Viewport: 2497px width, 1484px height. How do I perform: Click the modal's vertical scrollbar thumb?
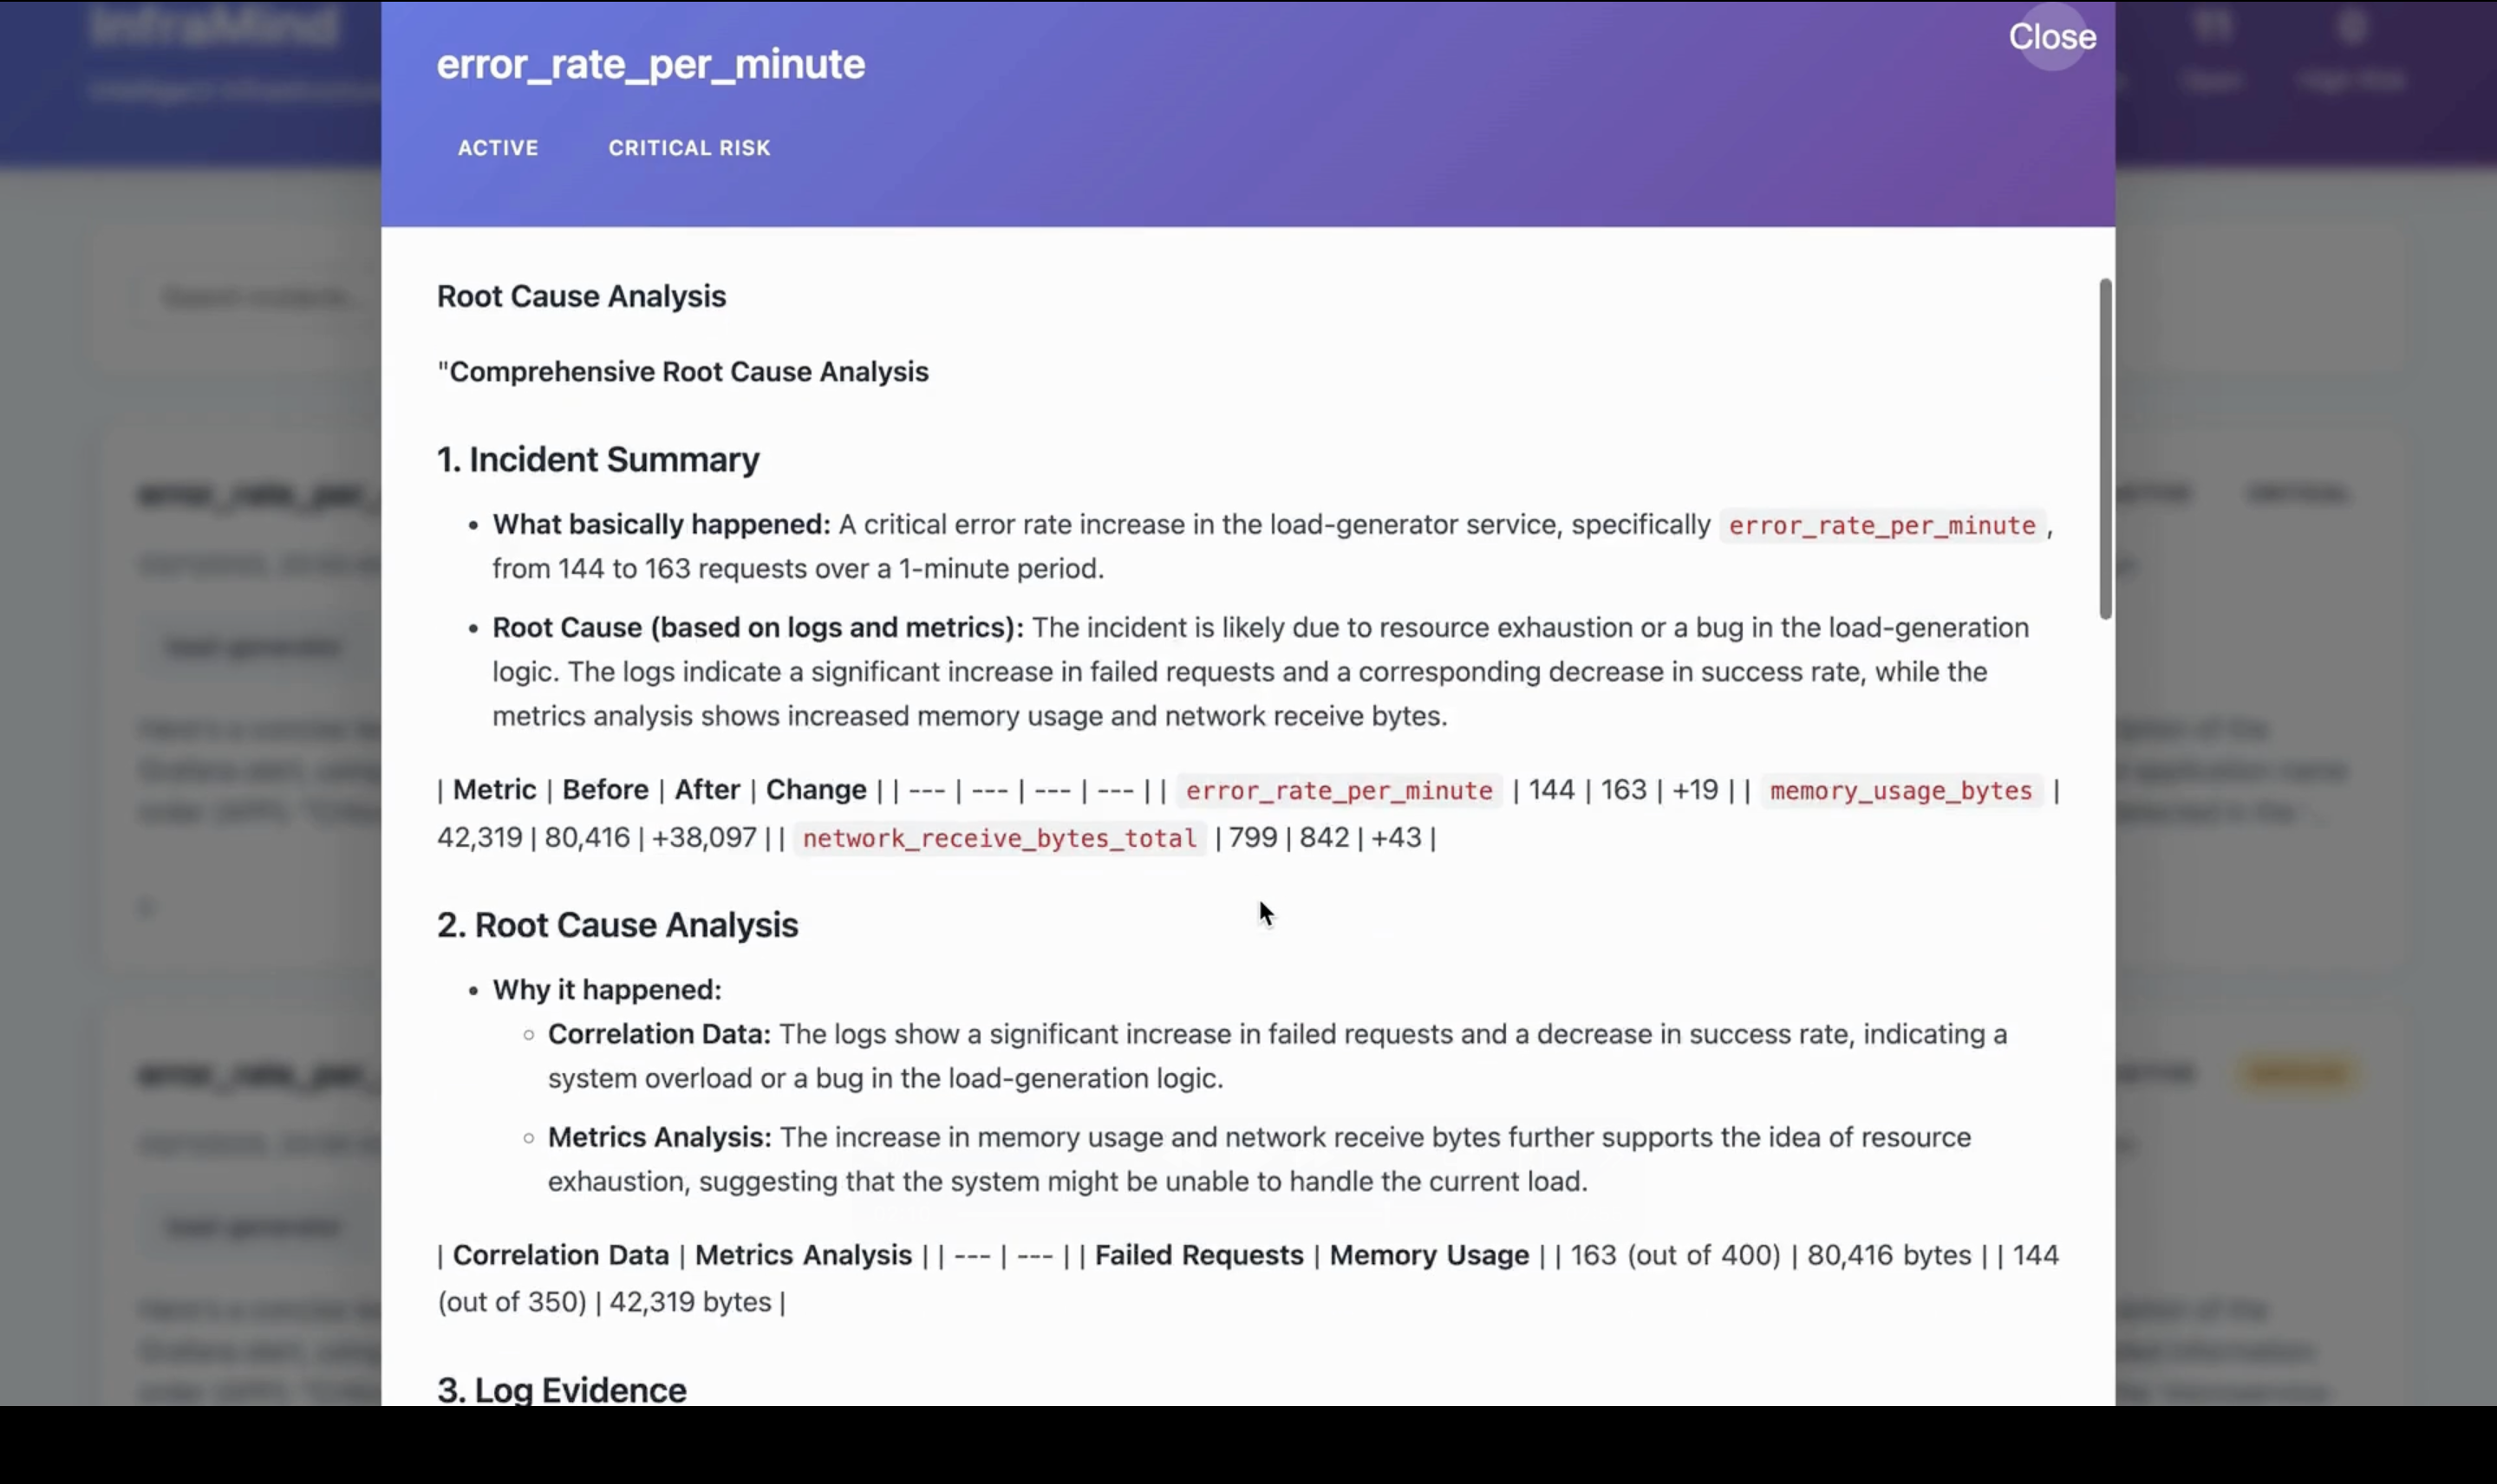[2104, 450]
